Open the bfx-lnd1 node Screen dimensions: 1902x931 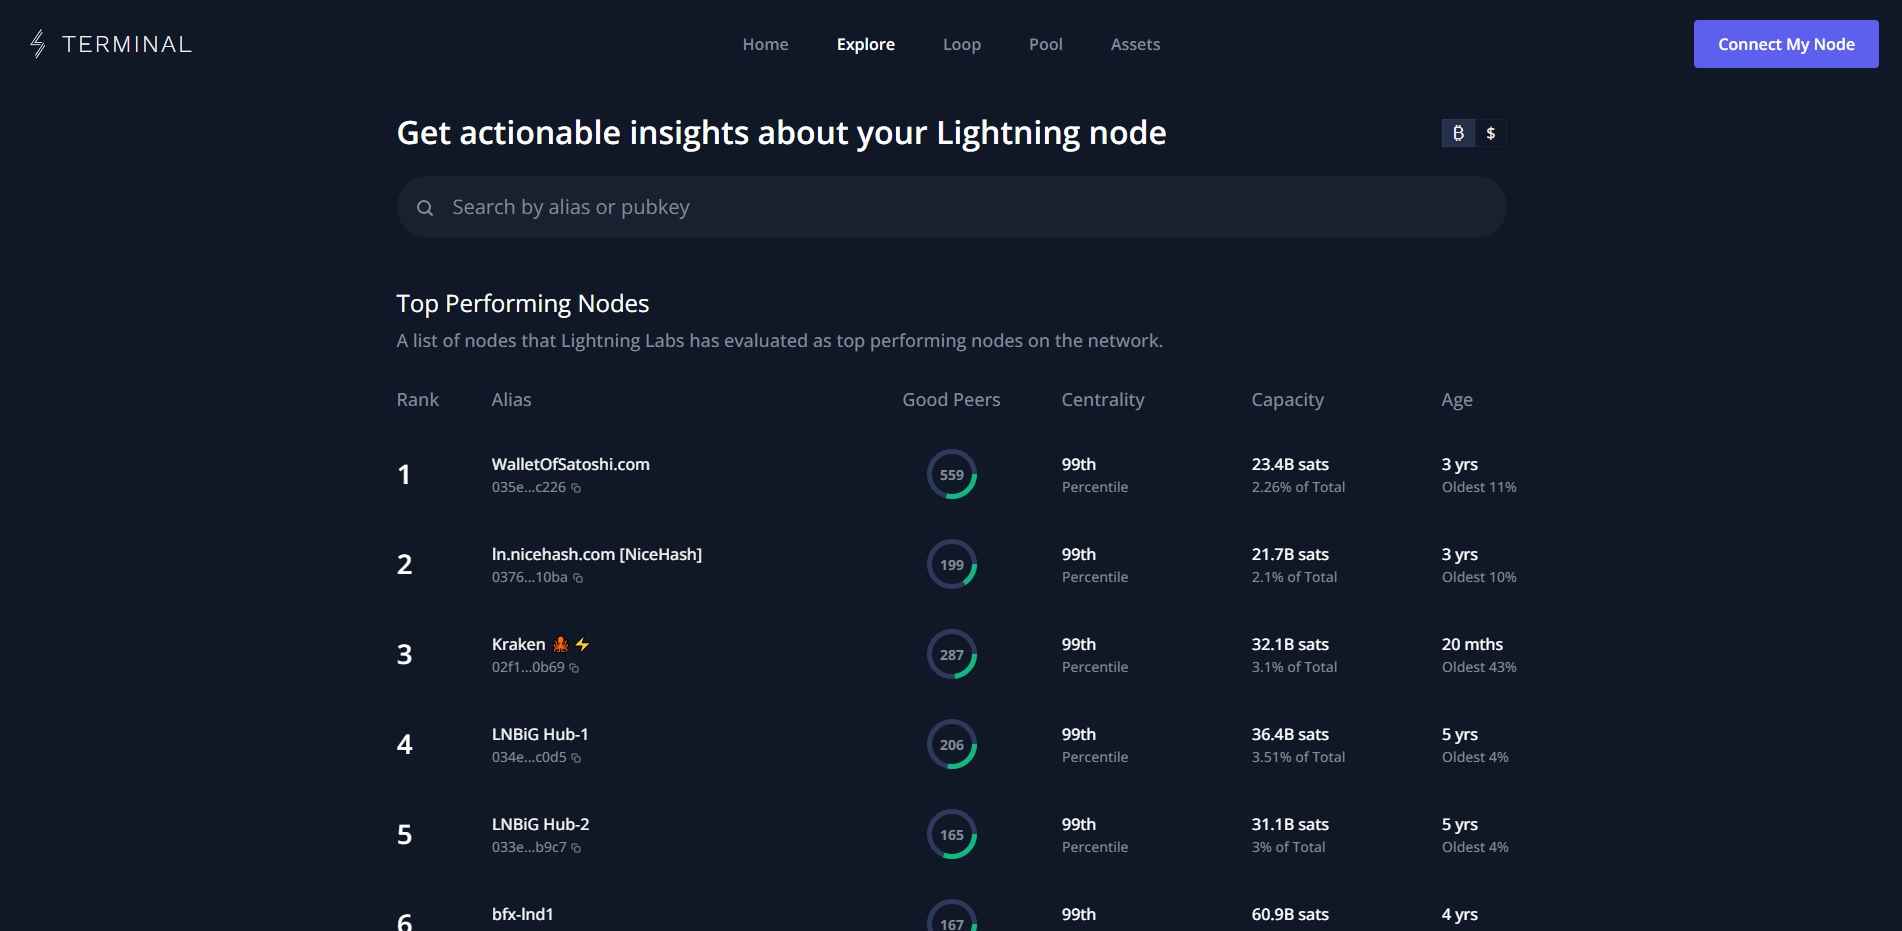pos(522,914)
